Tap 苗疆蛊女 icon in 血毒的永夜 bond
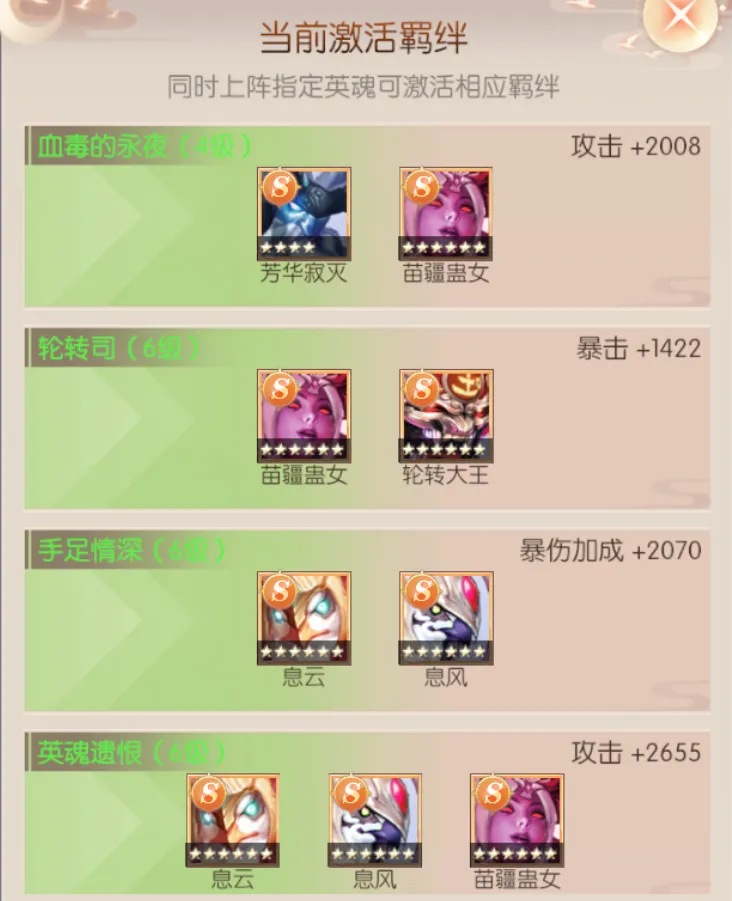The image size is (732, 901). (446, 214)
